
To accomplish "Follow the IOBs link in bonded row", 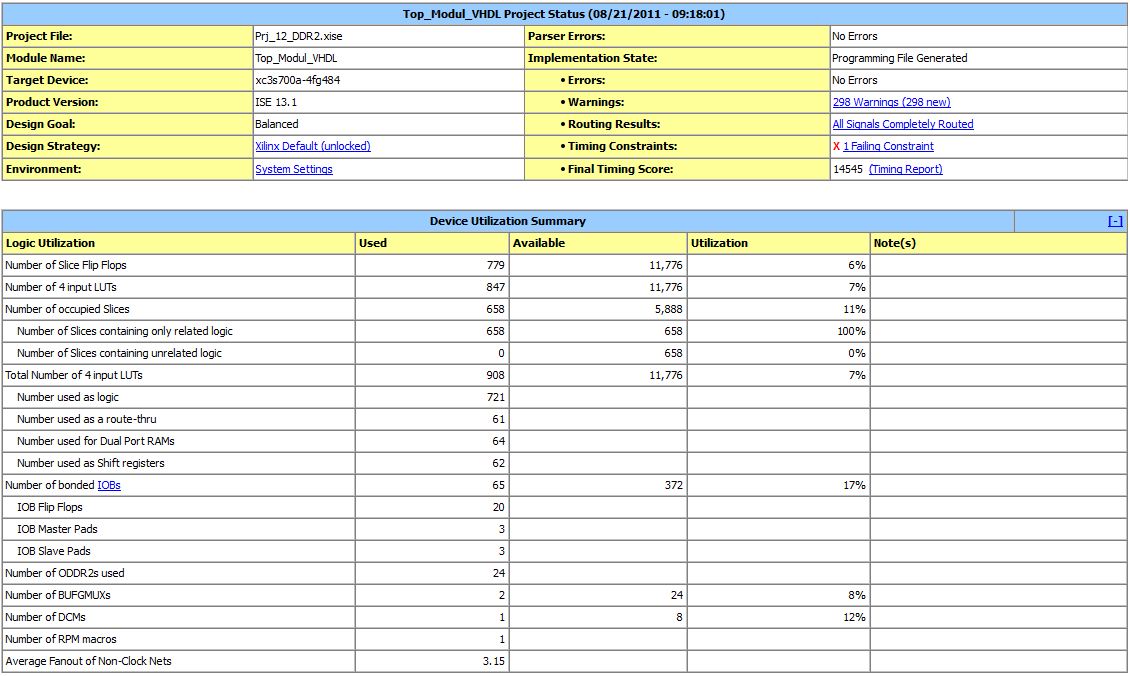I will [109, 485].
